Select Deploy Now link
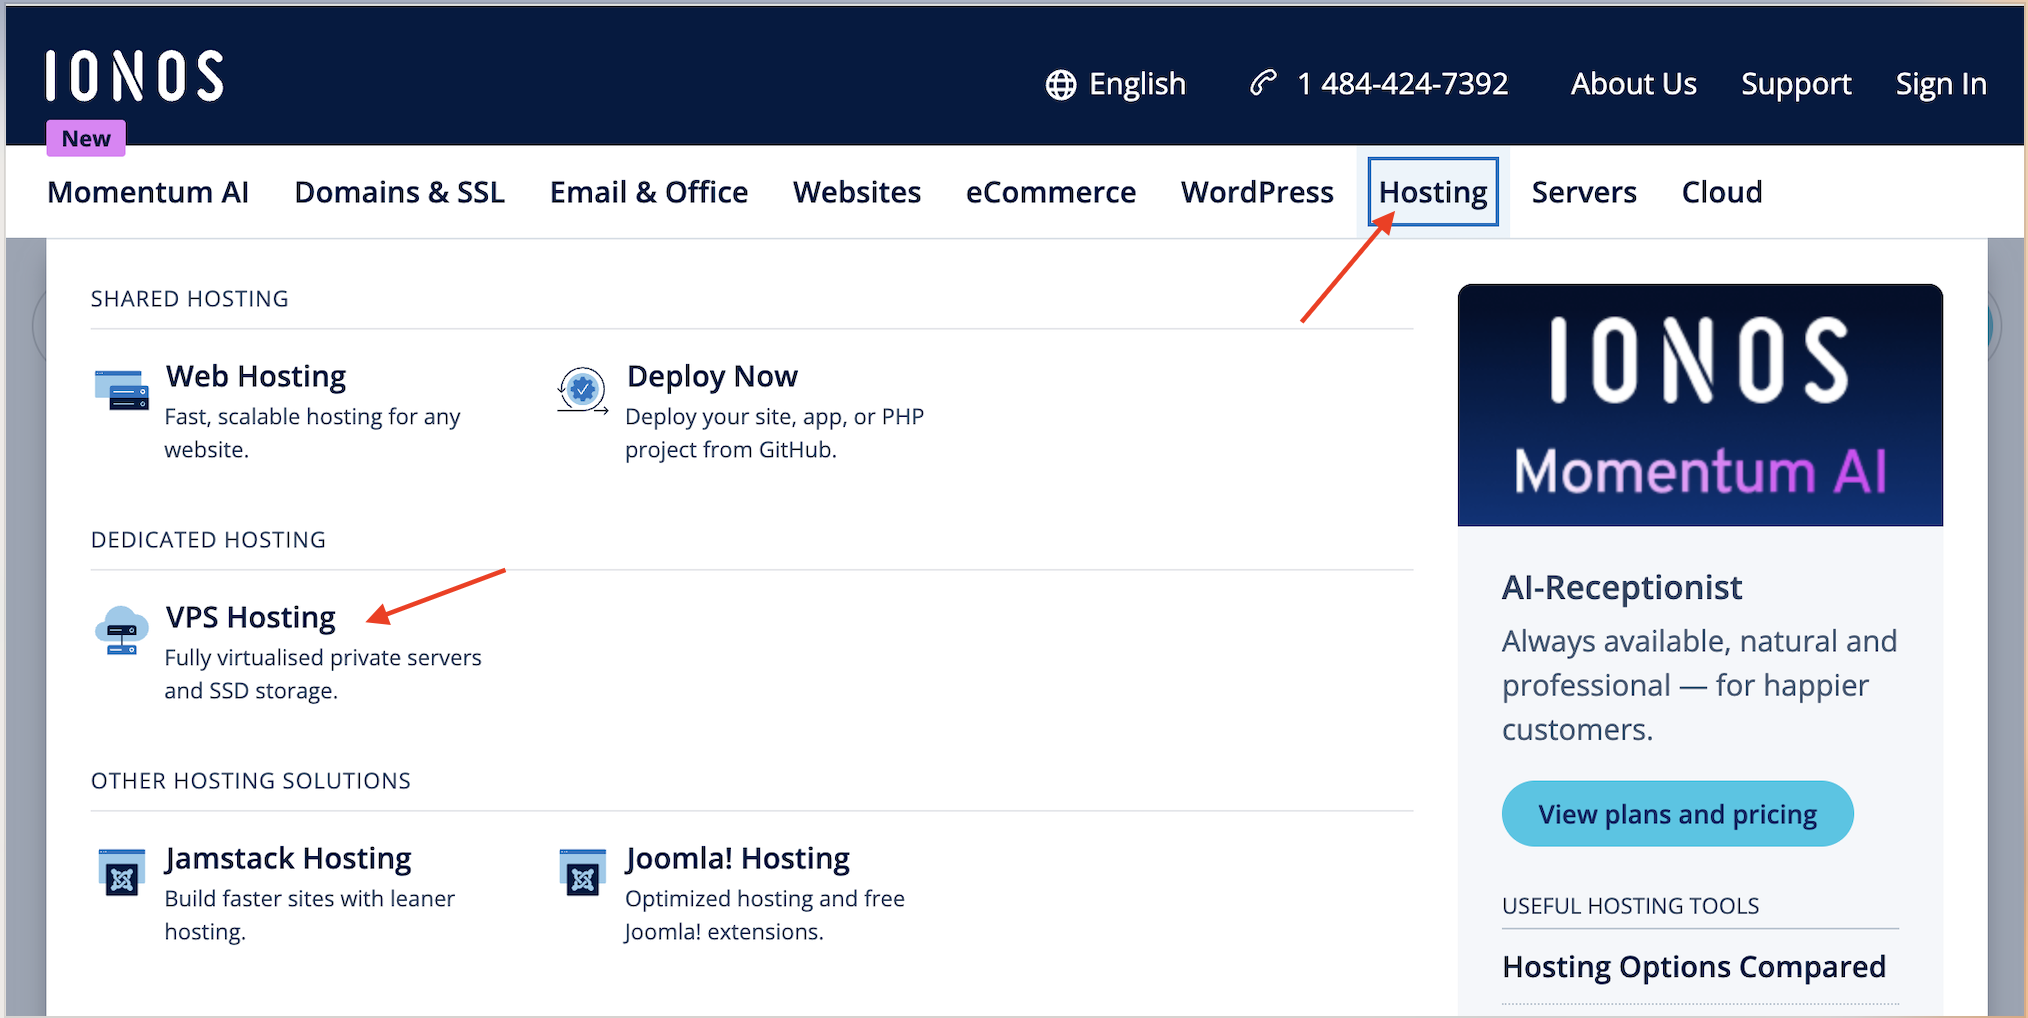The height and width of the screenshot is (1018, 2028). click(712, 376)
